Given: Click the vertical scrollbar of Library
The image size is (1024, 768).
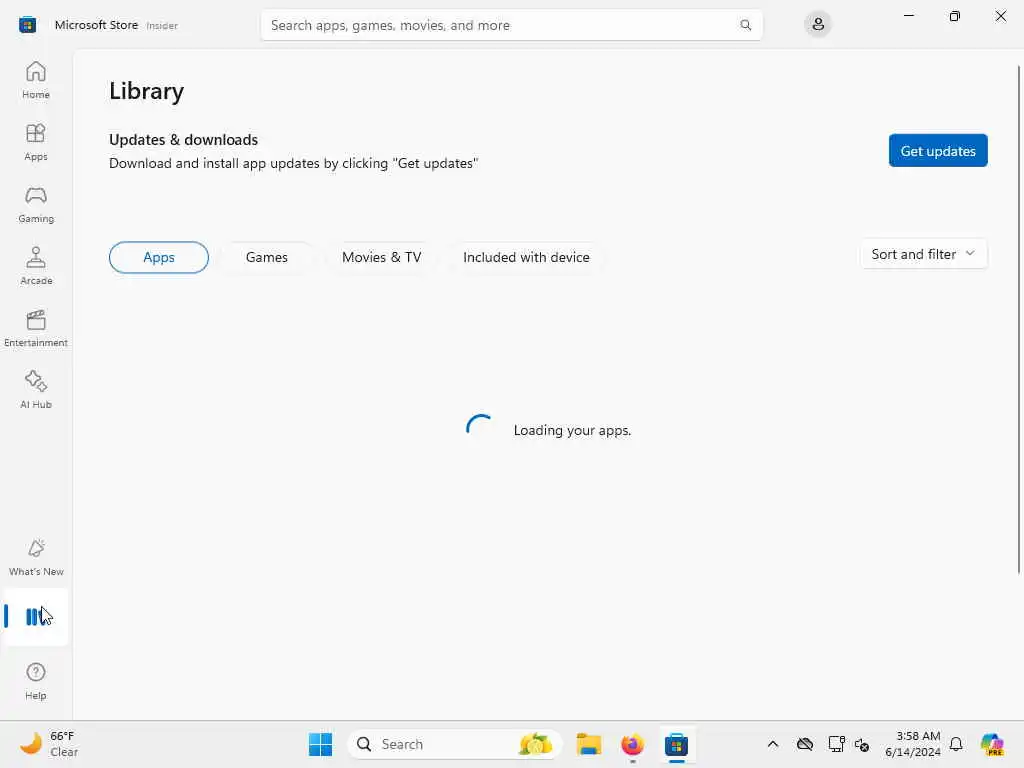Looking at the screenshot, I should [1019, 320].
